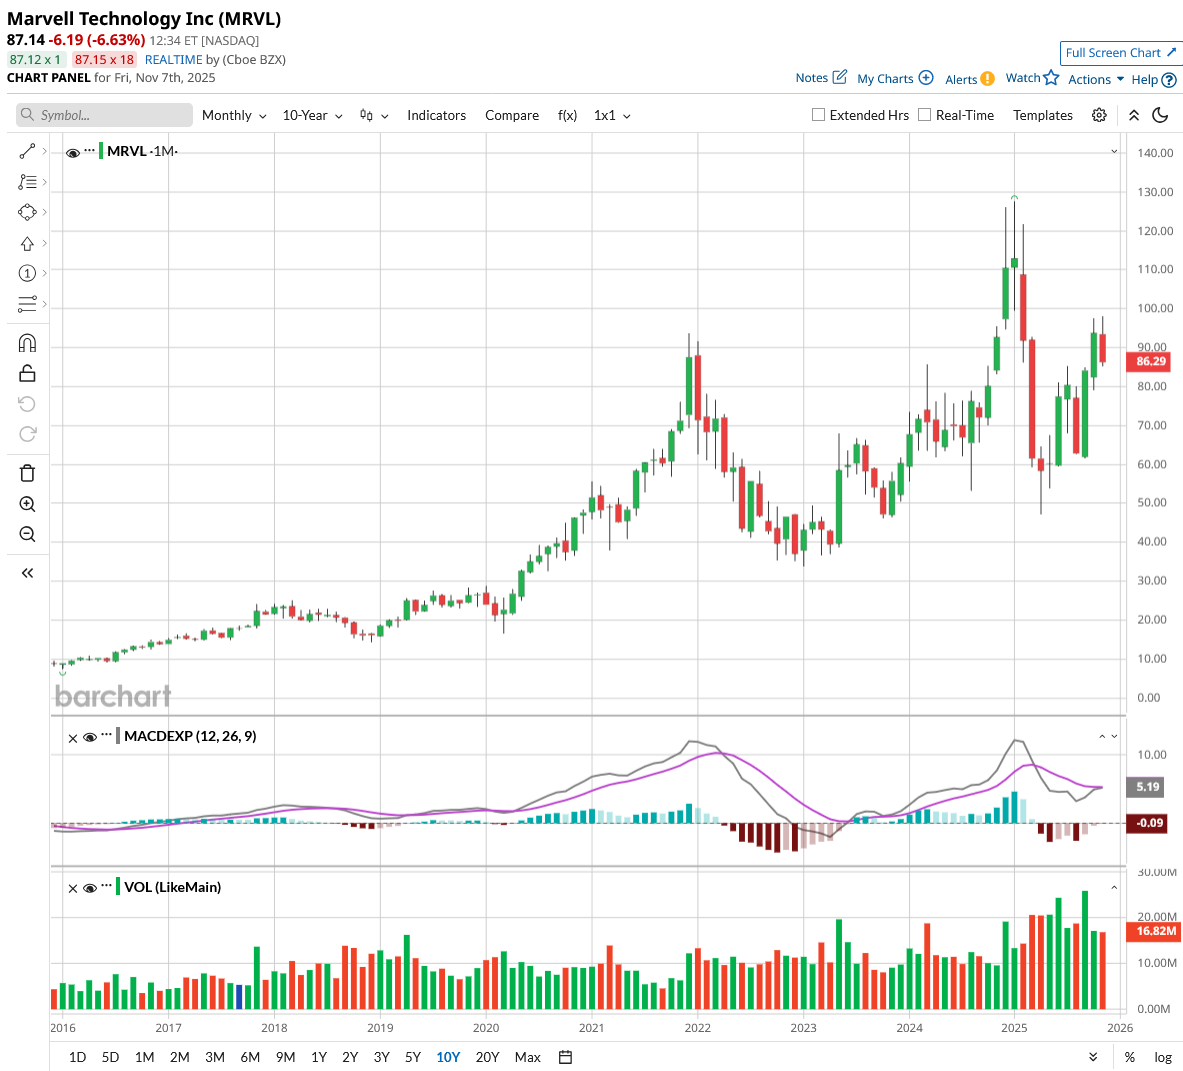Image resolution: width=1183 pixels, height=1071 pixels.
Task: Focus the Symbol search field
Action: click(104, 115)
